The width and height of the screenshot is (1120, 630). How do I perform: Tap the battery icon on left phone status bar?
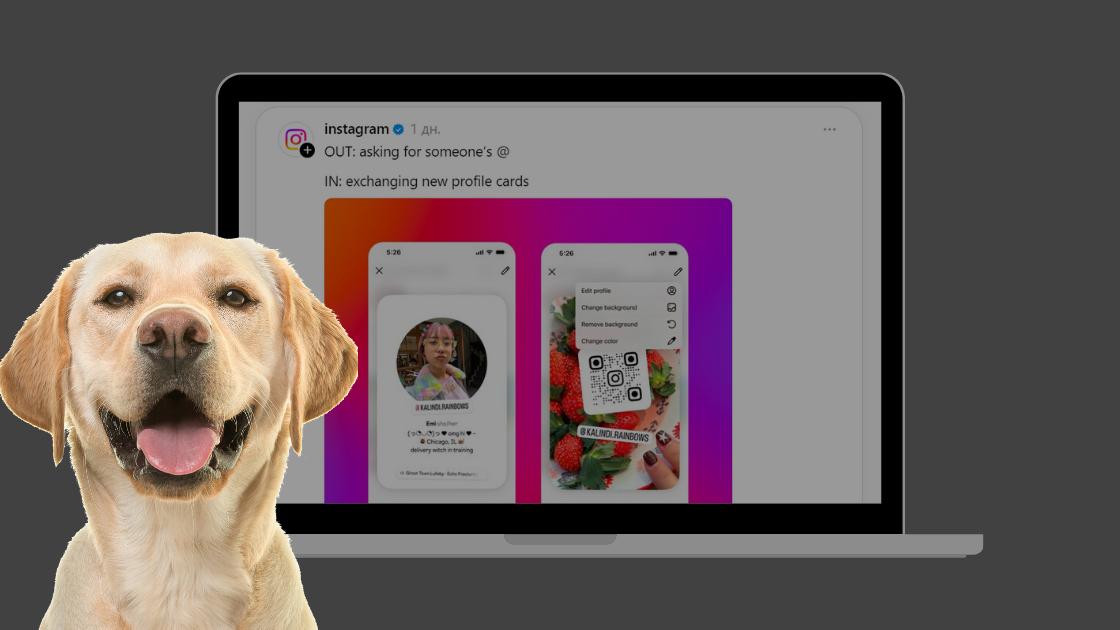pyautogui.click(x=500, y=252)
